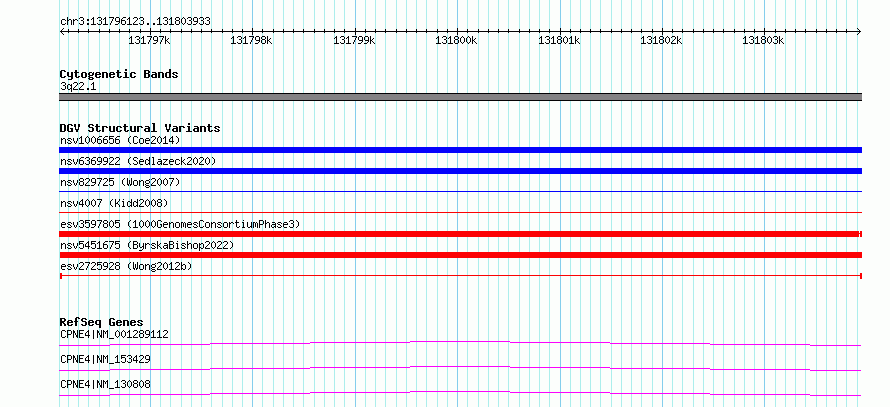Open transcript CPNE4|NM_153429 label

pyautogui.click(x=105, y=359)
